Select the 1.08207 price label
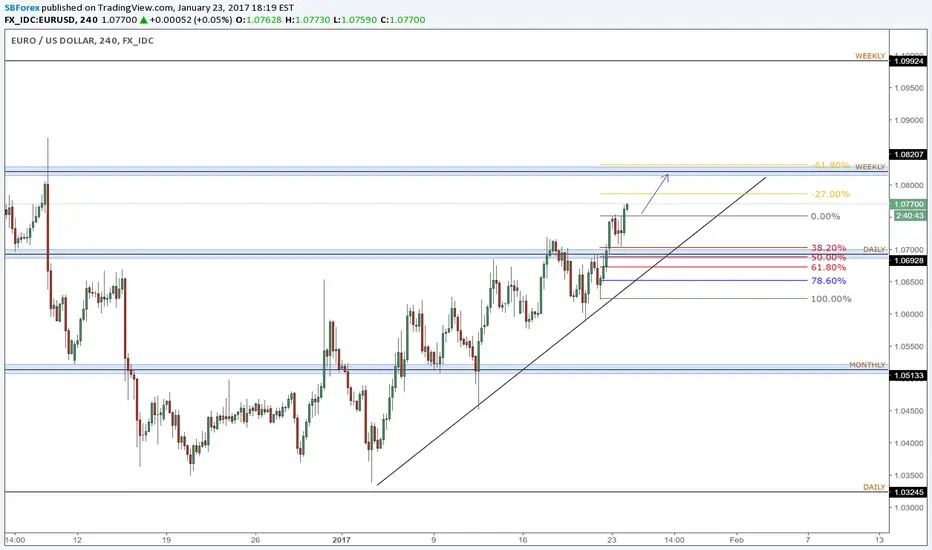The height and width of the screenshot is (550, 932). click(x=909, y=155)
